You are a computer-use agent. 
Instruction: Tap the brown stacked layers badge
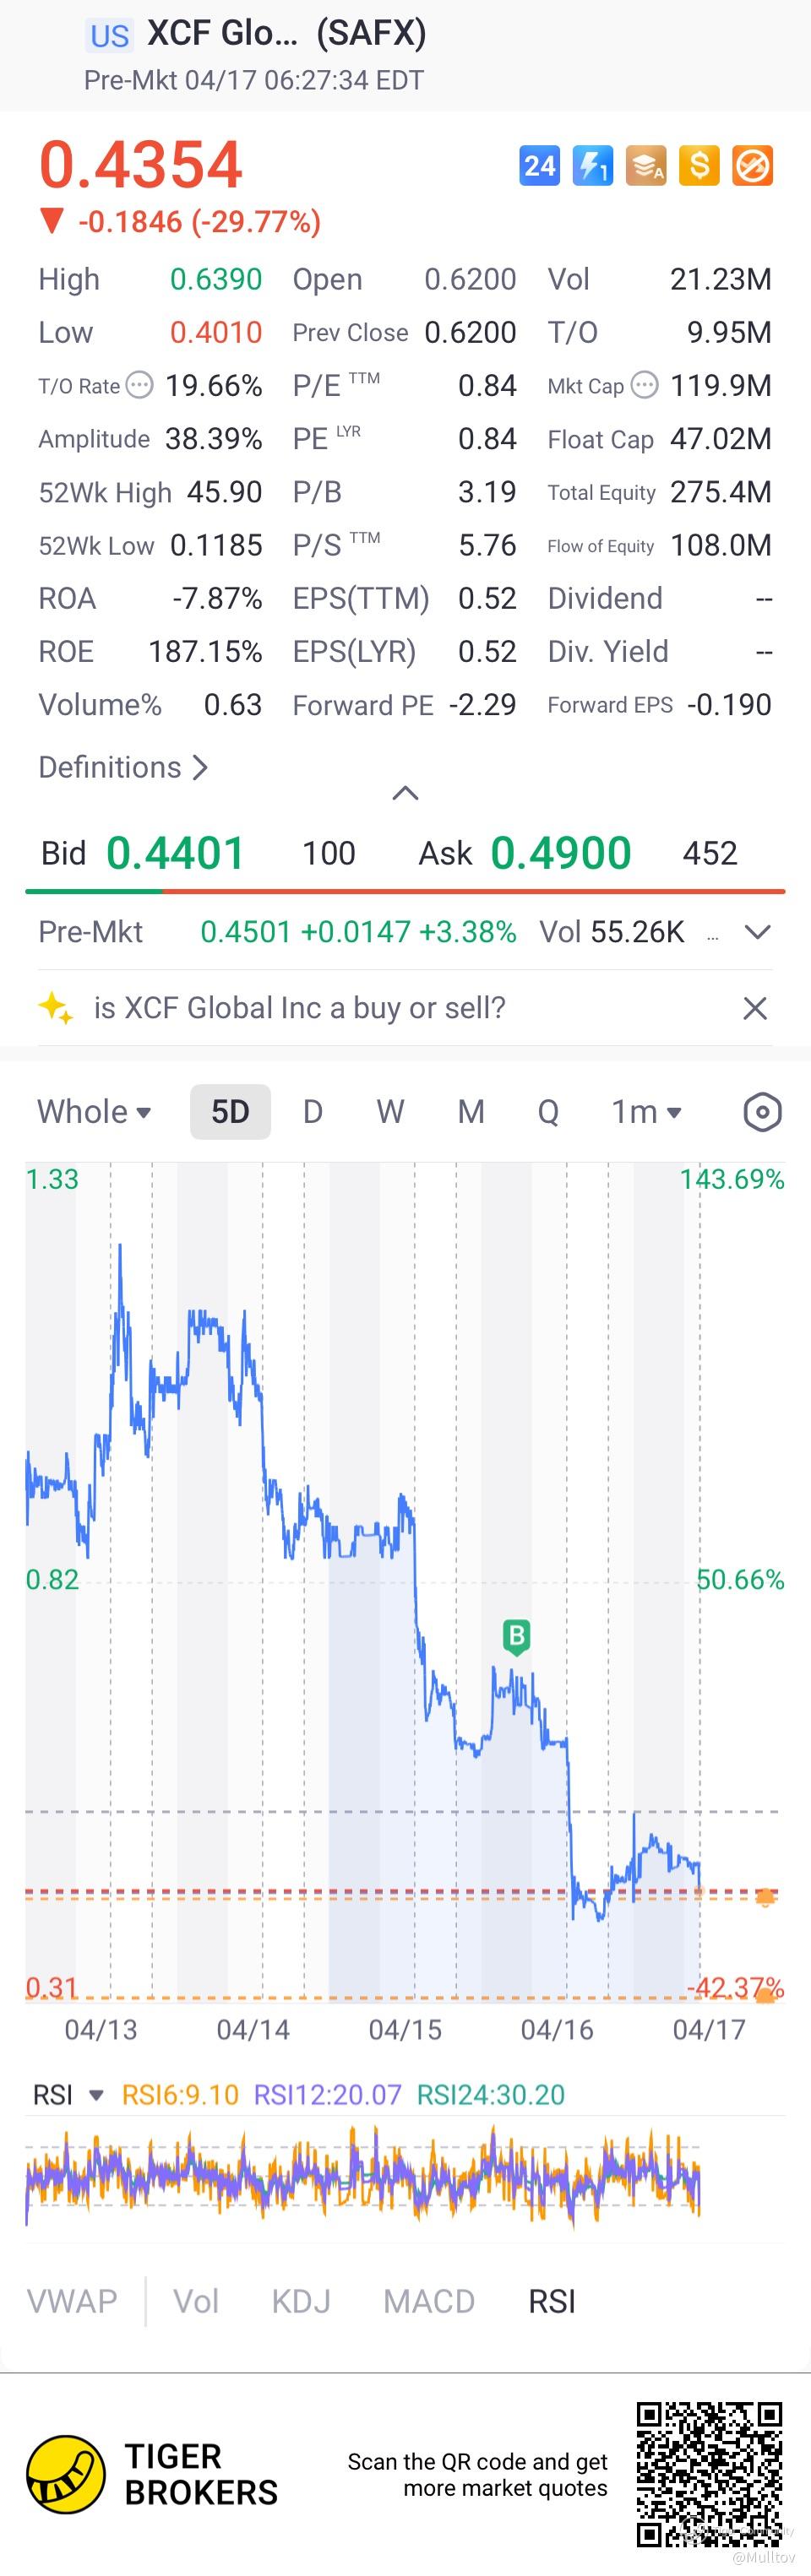click(x=646, y=166)
